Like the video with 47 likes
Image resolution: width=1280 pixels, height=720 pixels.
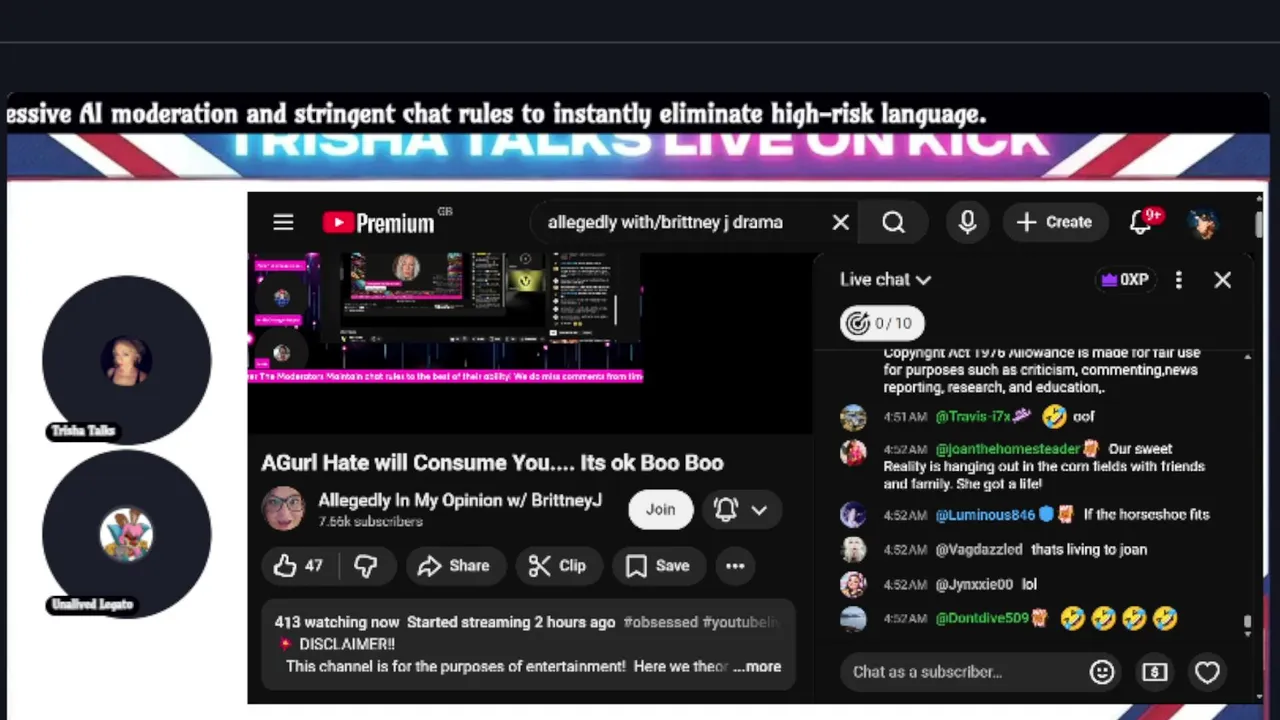[x=299, y=566]
